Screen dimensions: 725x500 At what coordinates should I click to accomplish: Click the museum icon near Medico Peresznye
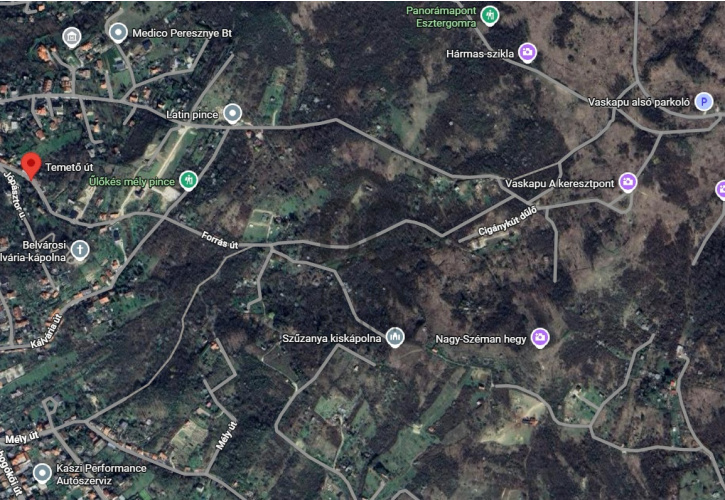(72, 37)
